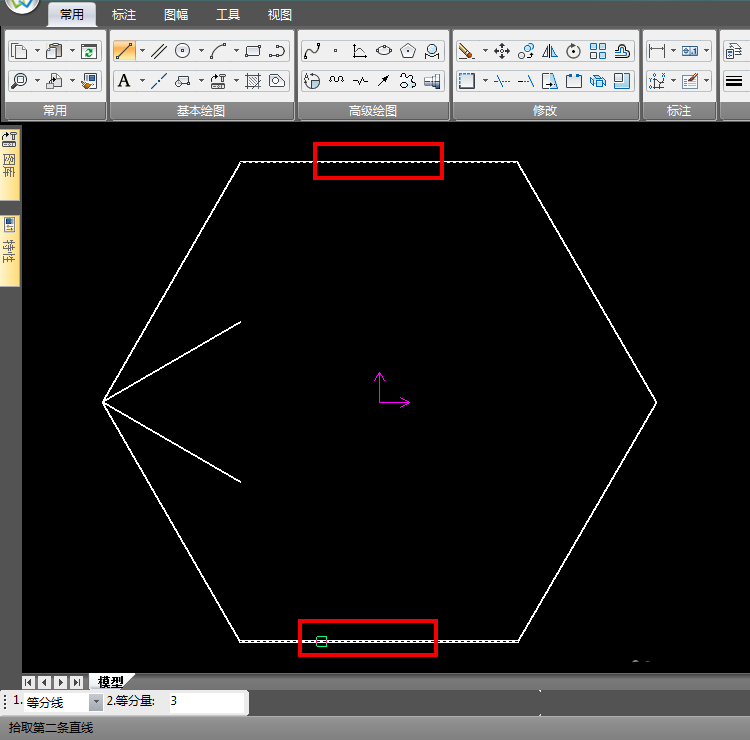Pick the Polygon tool in 高级绘图

tap(408, 51)
